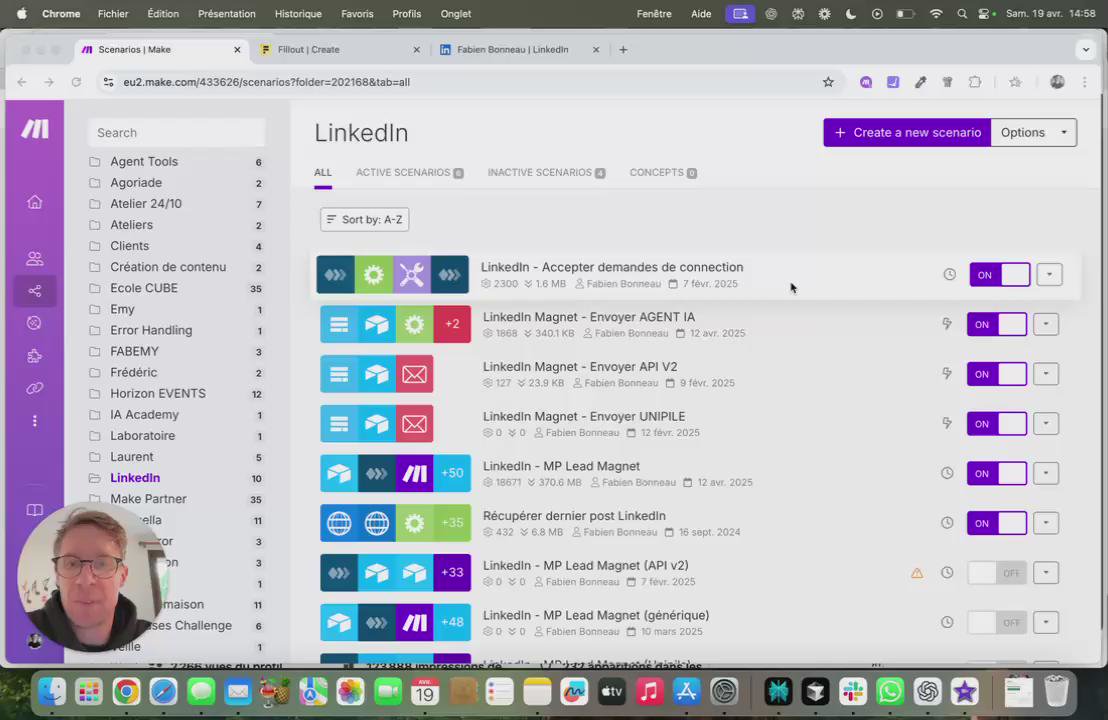Open the Webhooks link icon in sidebar
The image size is (1108, 720).
35,388
